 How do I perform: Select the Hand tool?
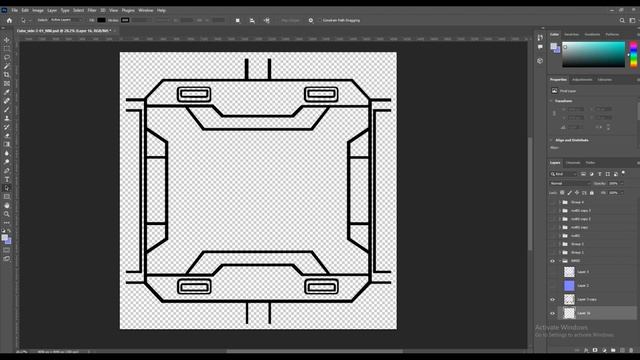(x=7, y=205)
